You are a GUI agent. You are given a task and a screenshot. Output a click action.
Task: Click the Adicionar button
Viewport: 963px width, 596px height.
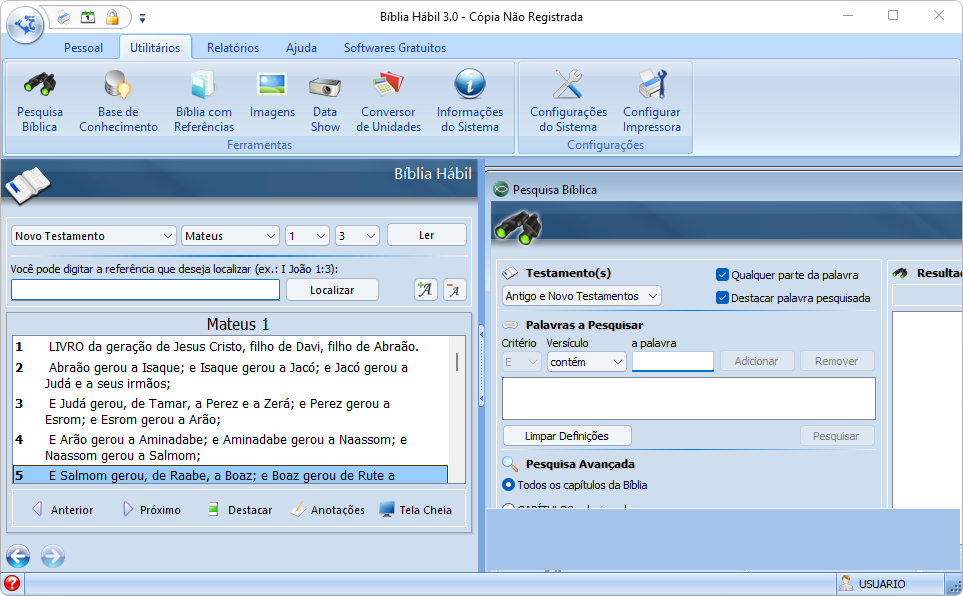[x=757, y=361]
